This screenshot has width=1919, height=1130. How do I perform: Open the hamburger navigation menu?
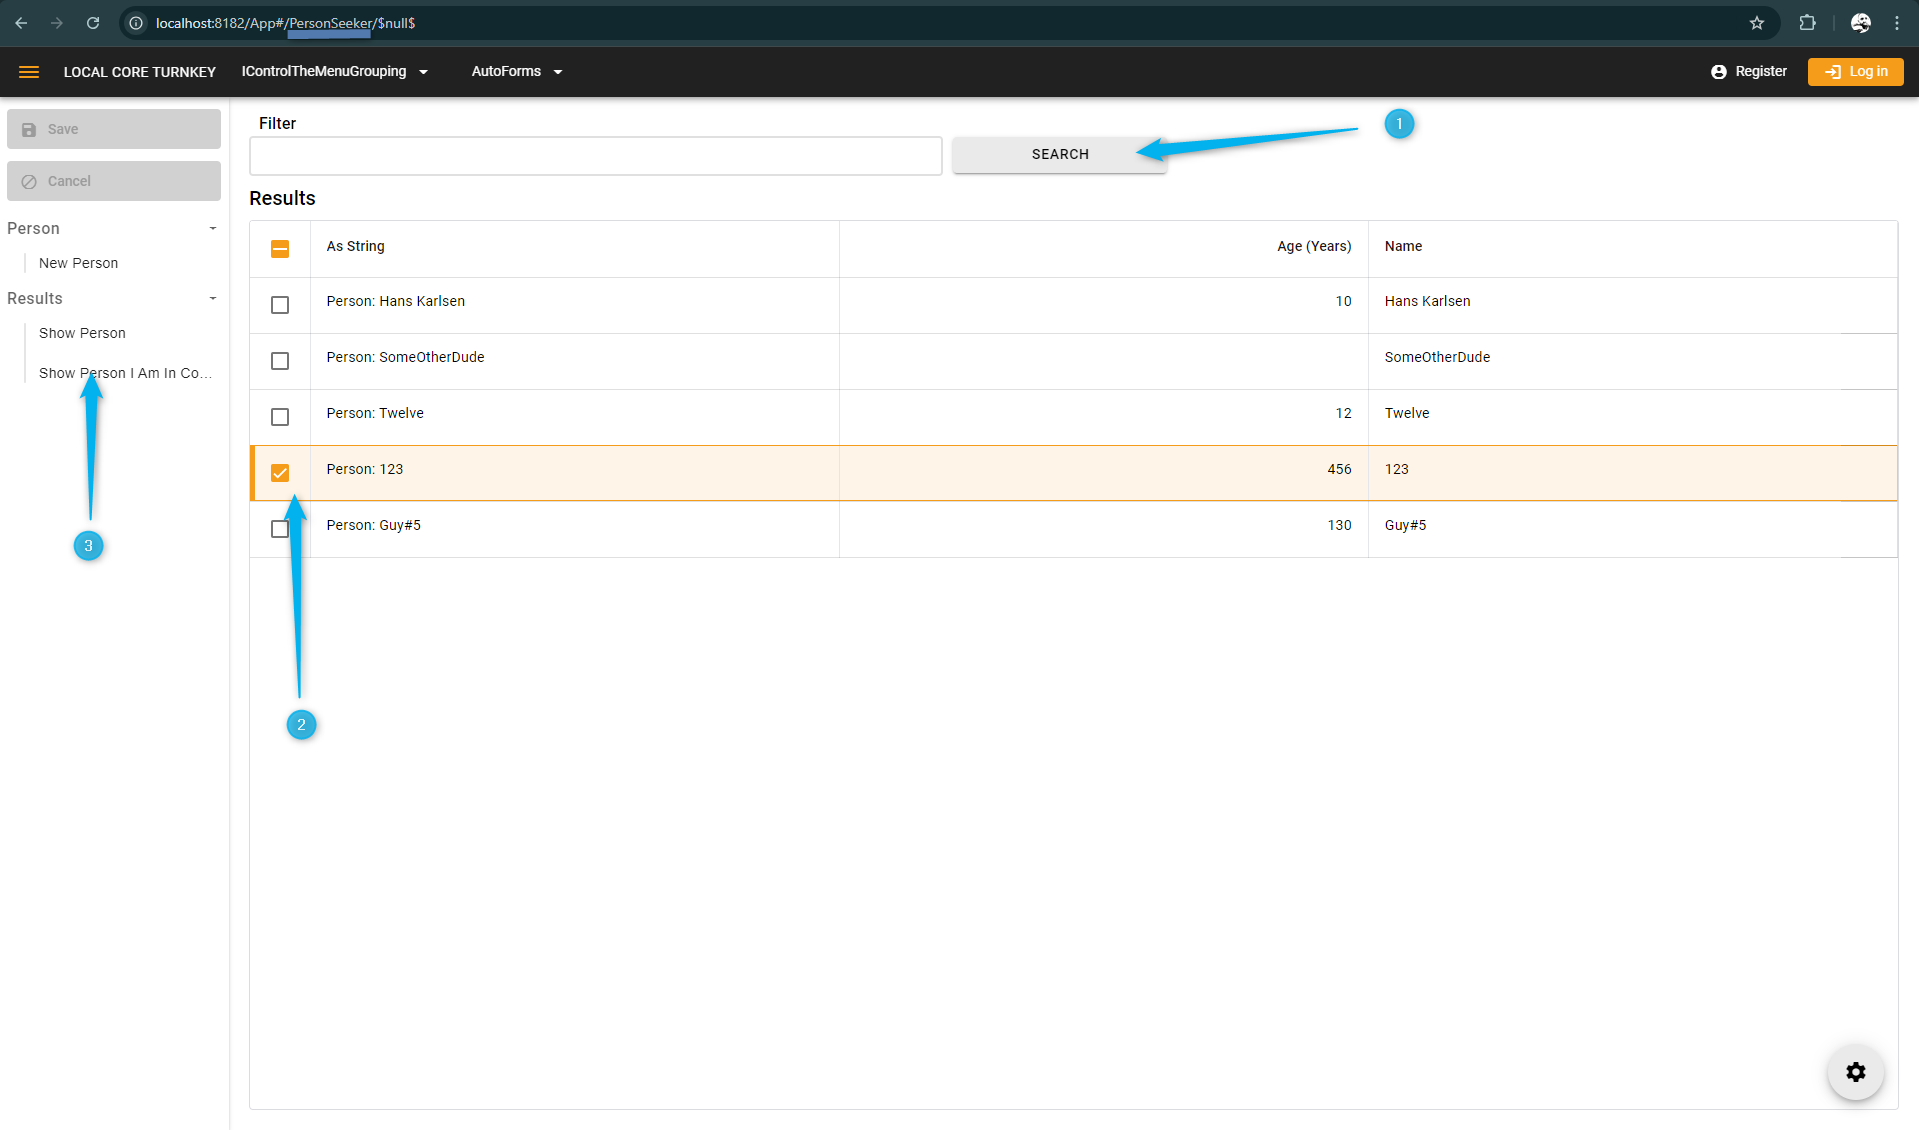tap(29, 72)
